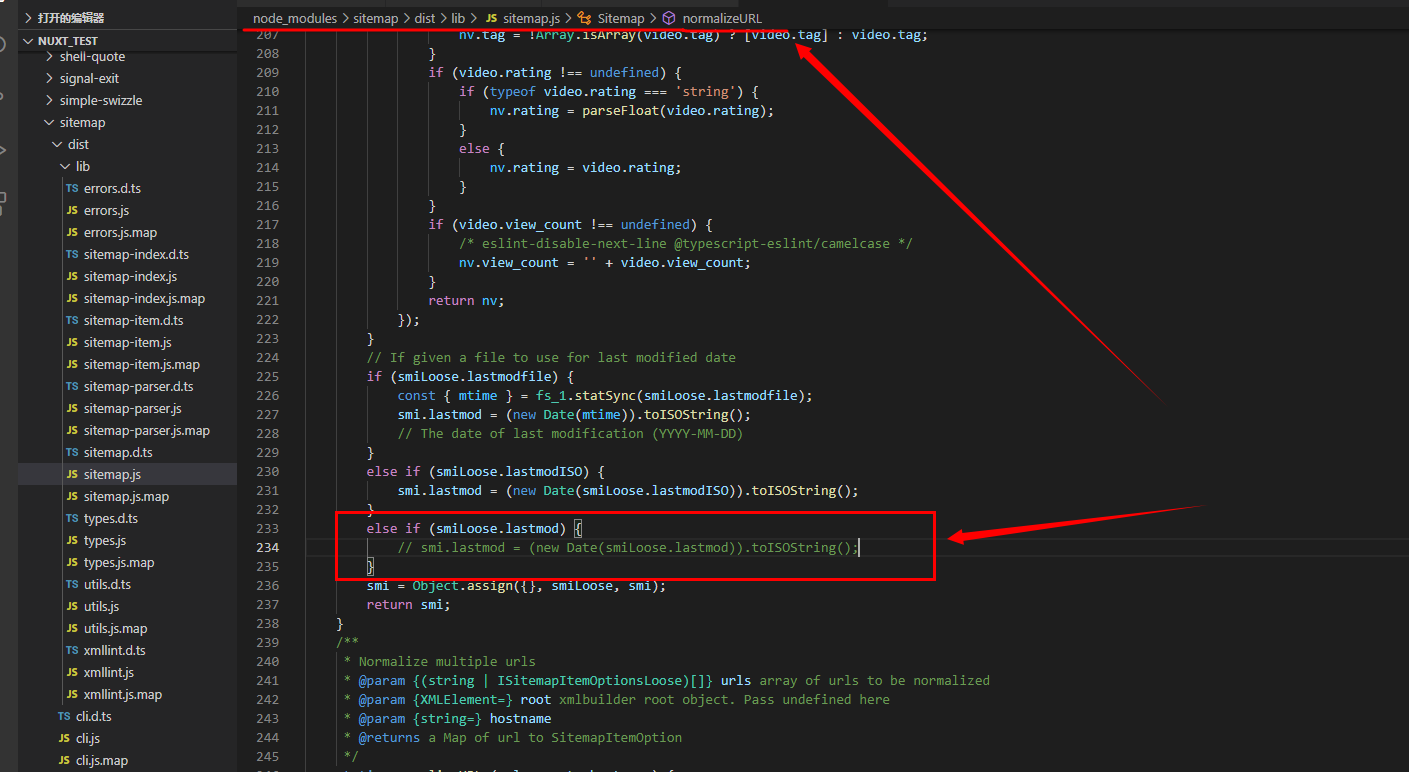Click the TS icon beside sitemap-parser.d.ts
The image size is (1409, 772).
point(72,387)
